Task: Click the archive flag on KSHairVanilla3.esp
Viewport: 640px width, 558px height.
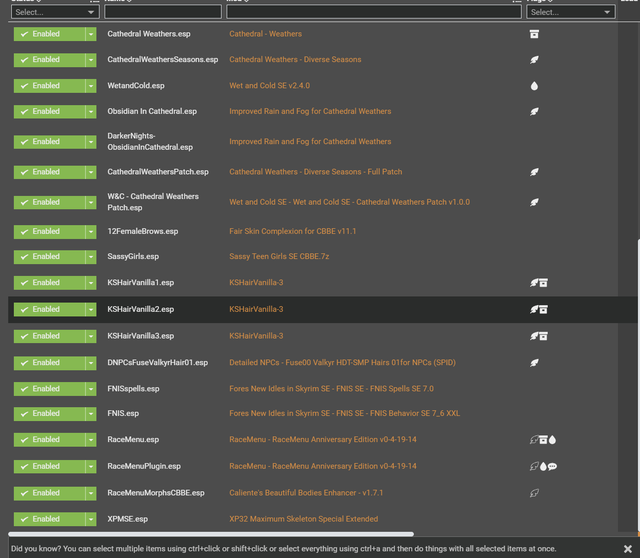Action: point(543,336)
